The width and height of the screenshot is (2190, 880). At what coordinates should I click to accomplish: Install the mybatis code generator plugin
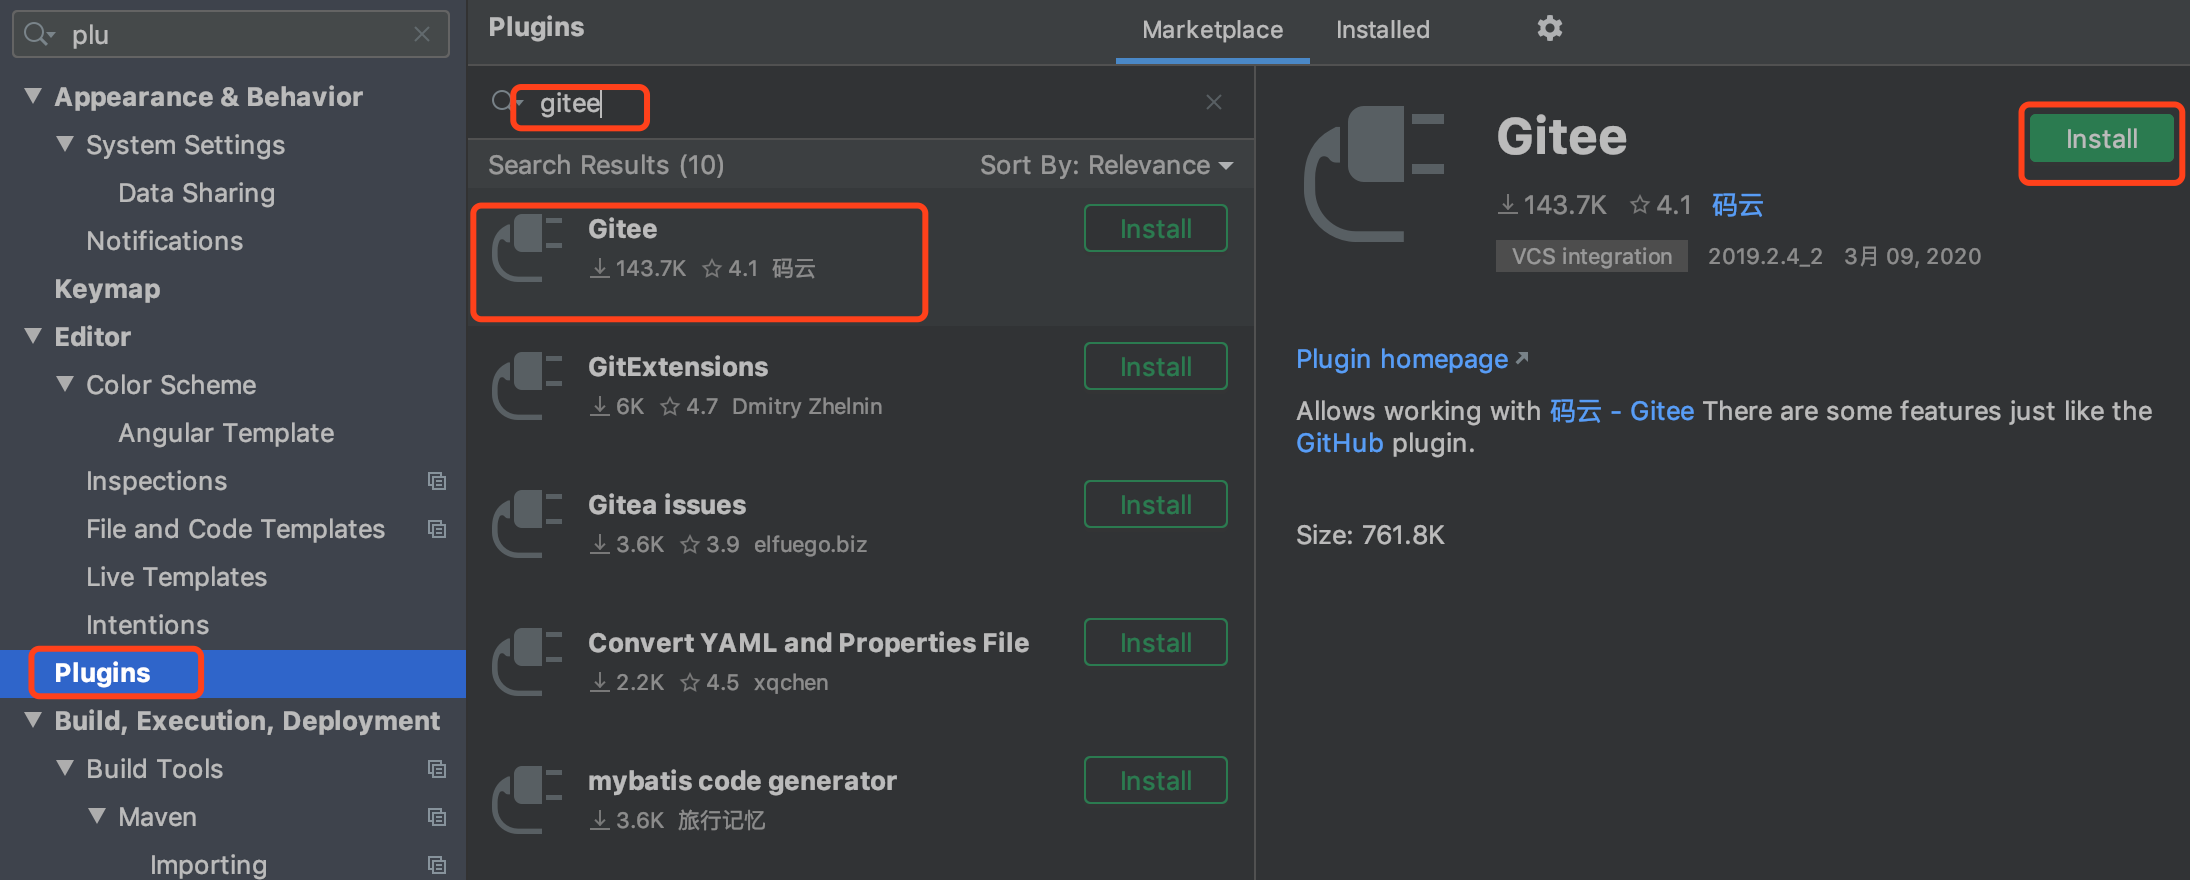[1155, 781]
